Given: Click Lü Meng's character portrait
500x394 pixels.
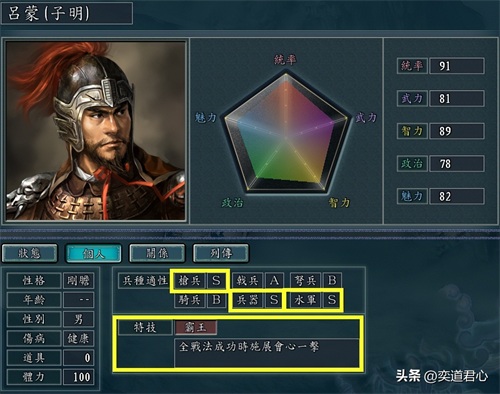Looking at the screenshot, I should pos(96,131).
